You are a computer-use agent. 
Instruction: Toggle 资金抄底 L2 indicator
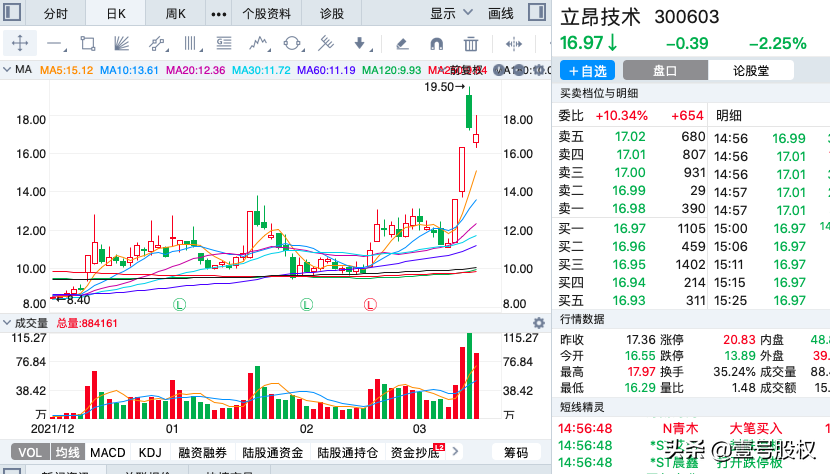[x=417, y=452]
